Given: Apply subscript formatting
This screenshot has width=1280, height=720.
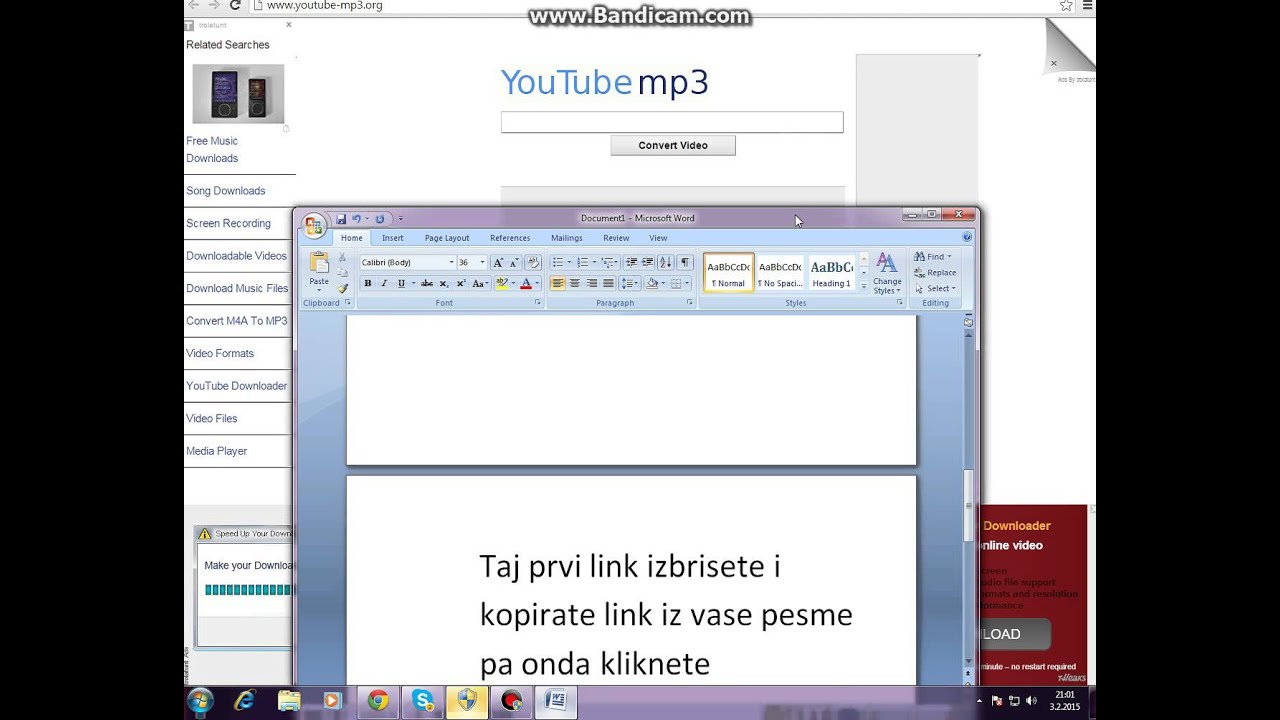Looking at the screenshot, I should pos(444,284).
